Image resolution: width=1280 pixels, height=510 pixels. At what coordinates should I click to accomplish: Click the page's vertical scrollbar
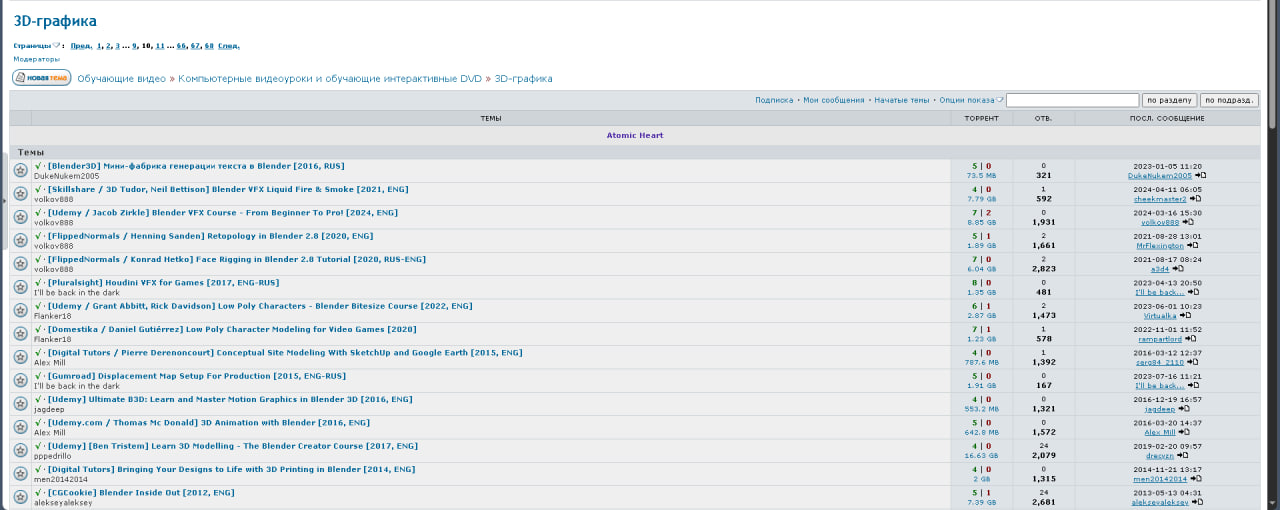pos(1272,250)
